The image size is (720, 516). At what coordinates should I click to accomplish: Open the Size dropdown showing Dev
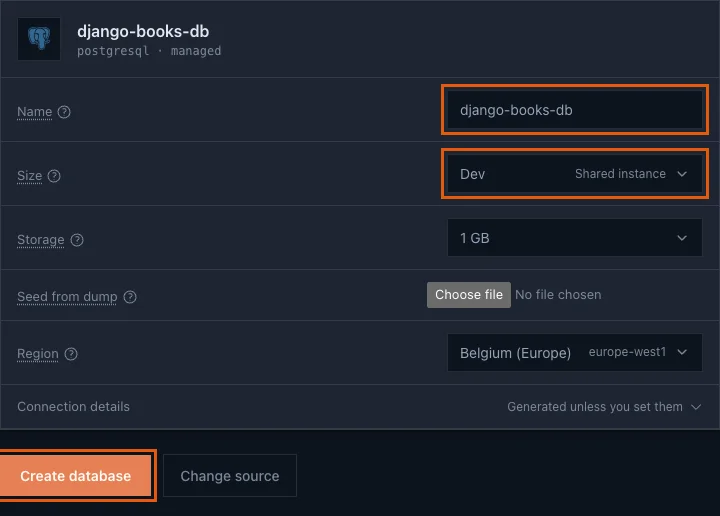574,174
